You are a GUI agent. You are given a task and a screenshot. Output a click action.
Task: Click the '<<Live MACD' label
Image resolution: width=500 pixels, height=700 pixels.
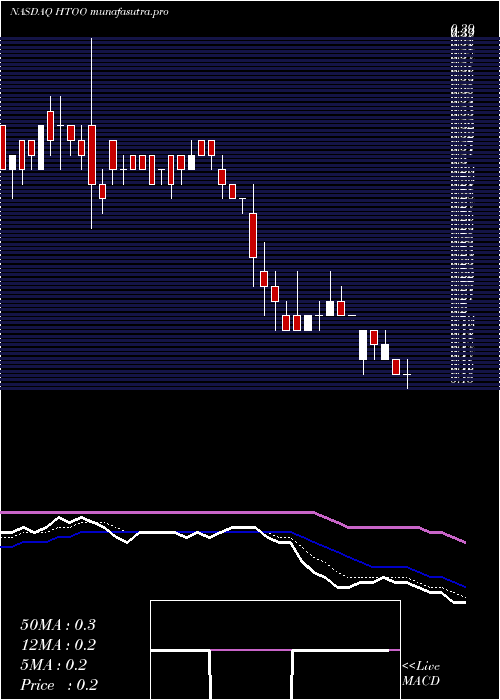tap(421, 674)
